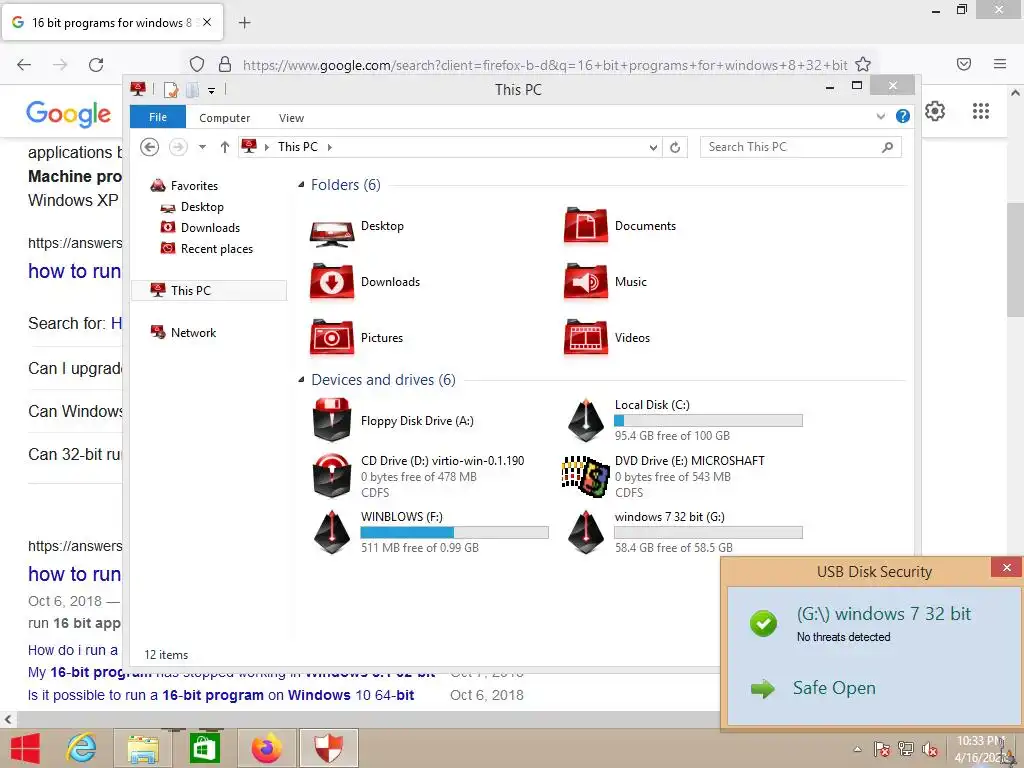Open Firefox hamburger menu

pyautogui.click(x=1000, y=64)
